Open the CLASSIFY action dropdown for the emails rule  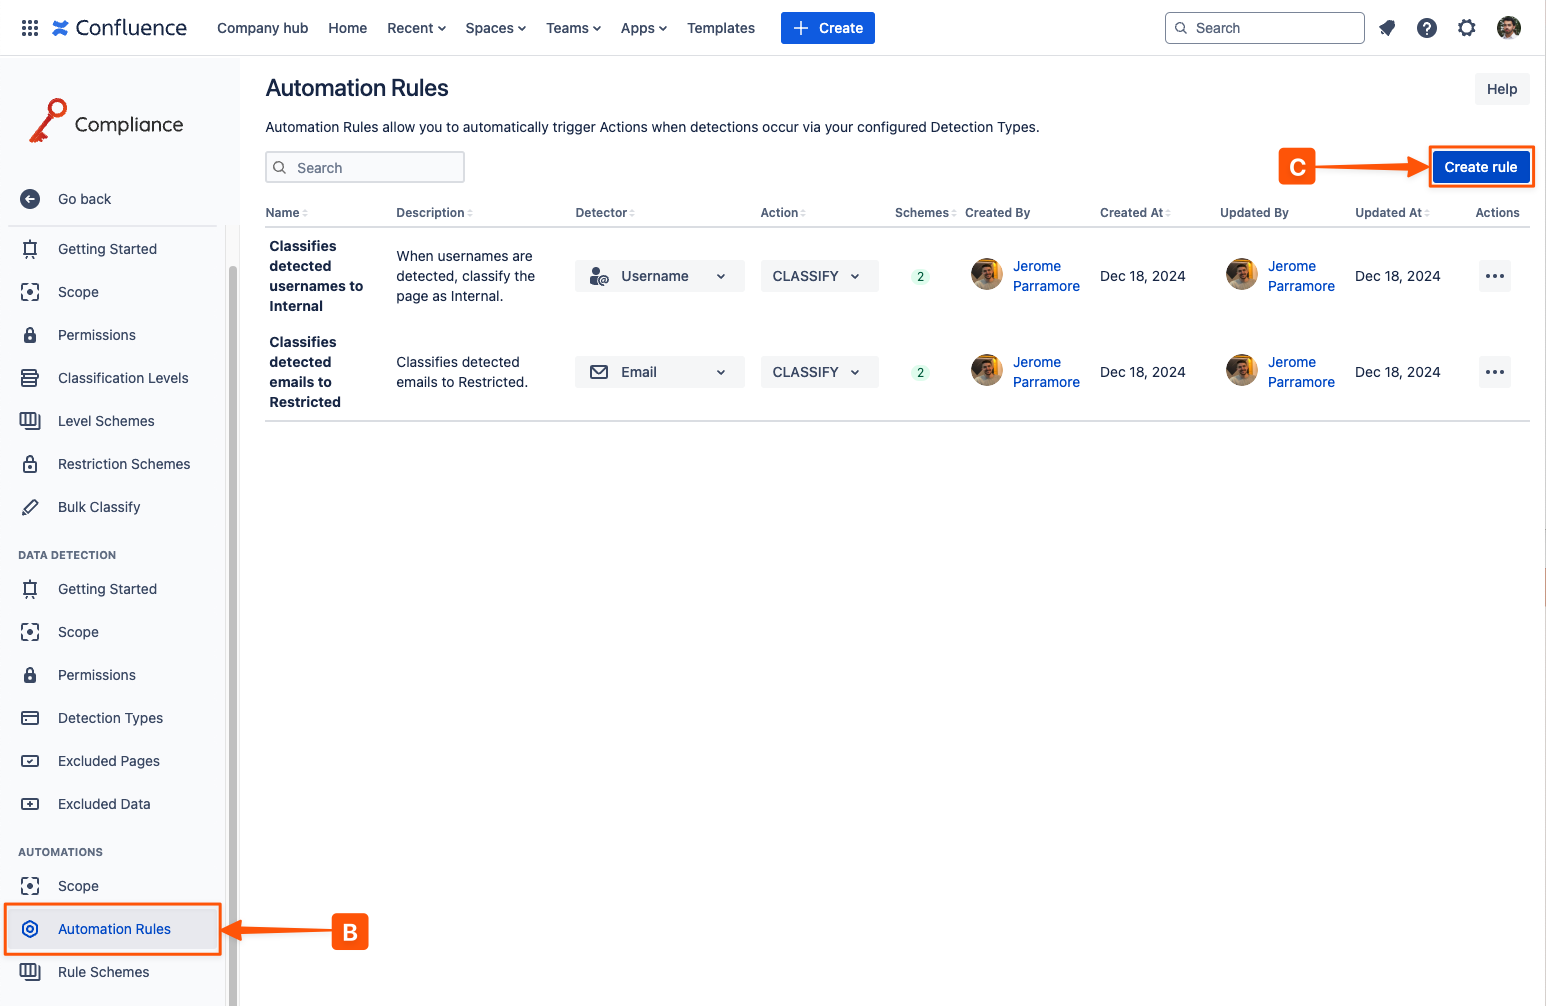point(818,372)
